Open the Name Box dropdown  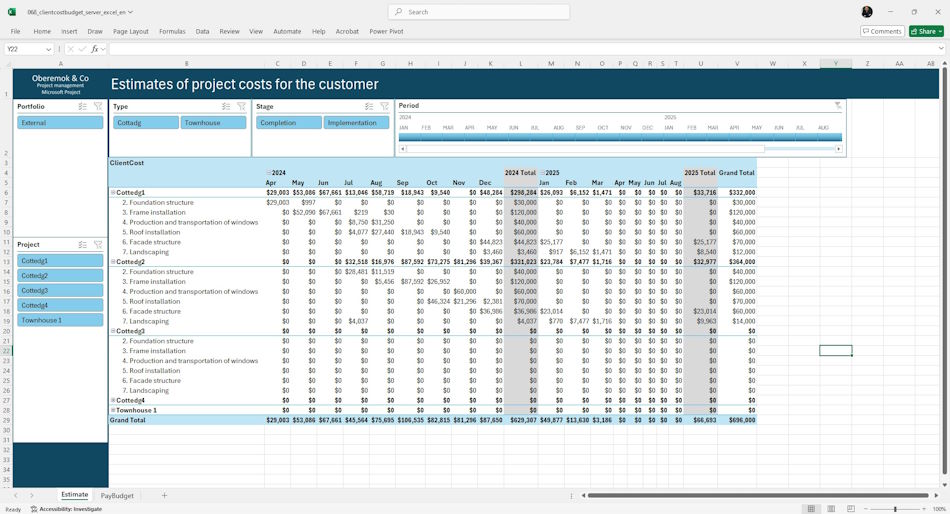pos(48,49)
